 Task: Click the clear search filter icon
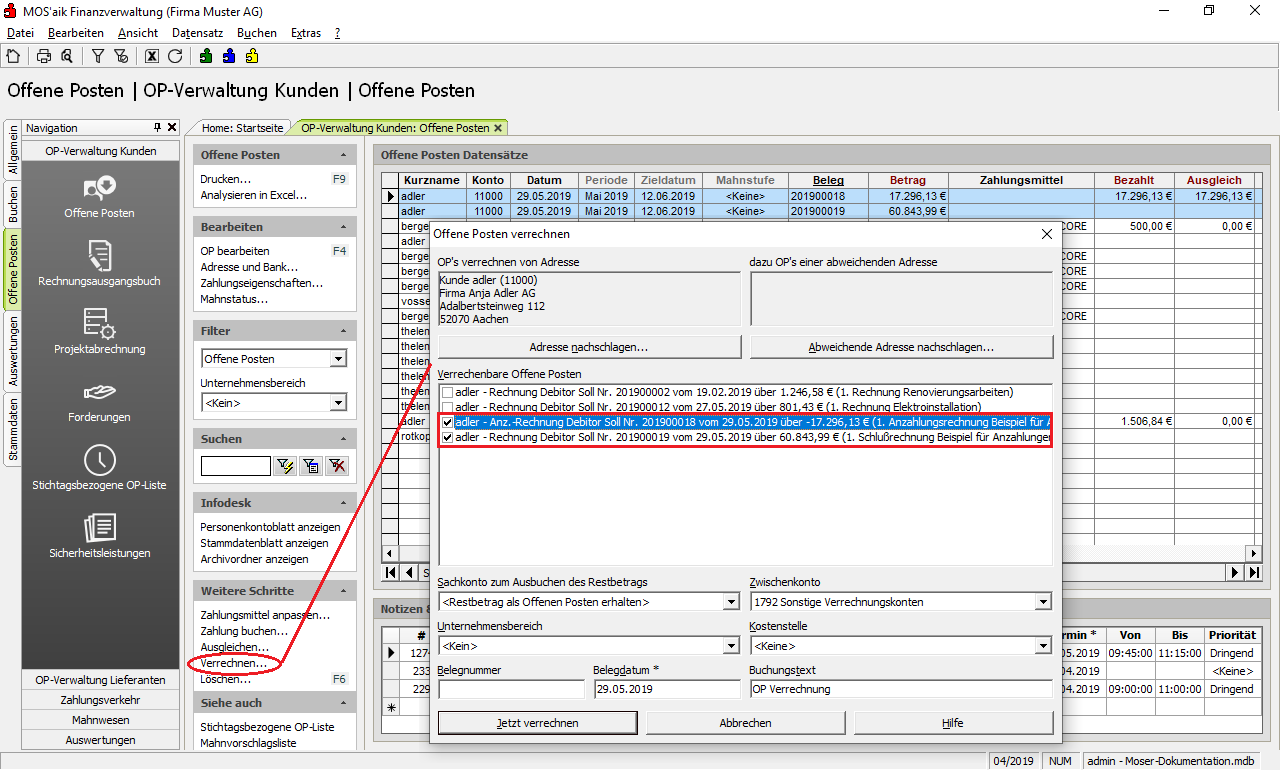[x=337, y=465]
